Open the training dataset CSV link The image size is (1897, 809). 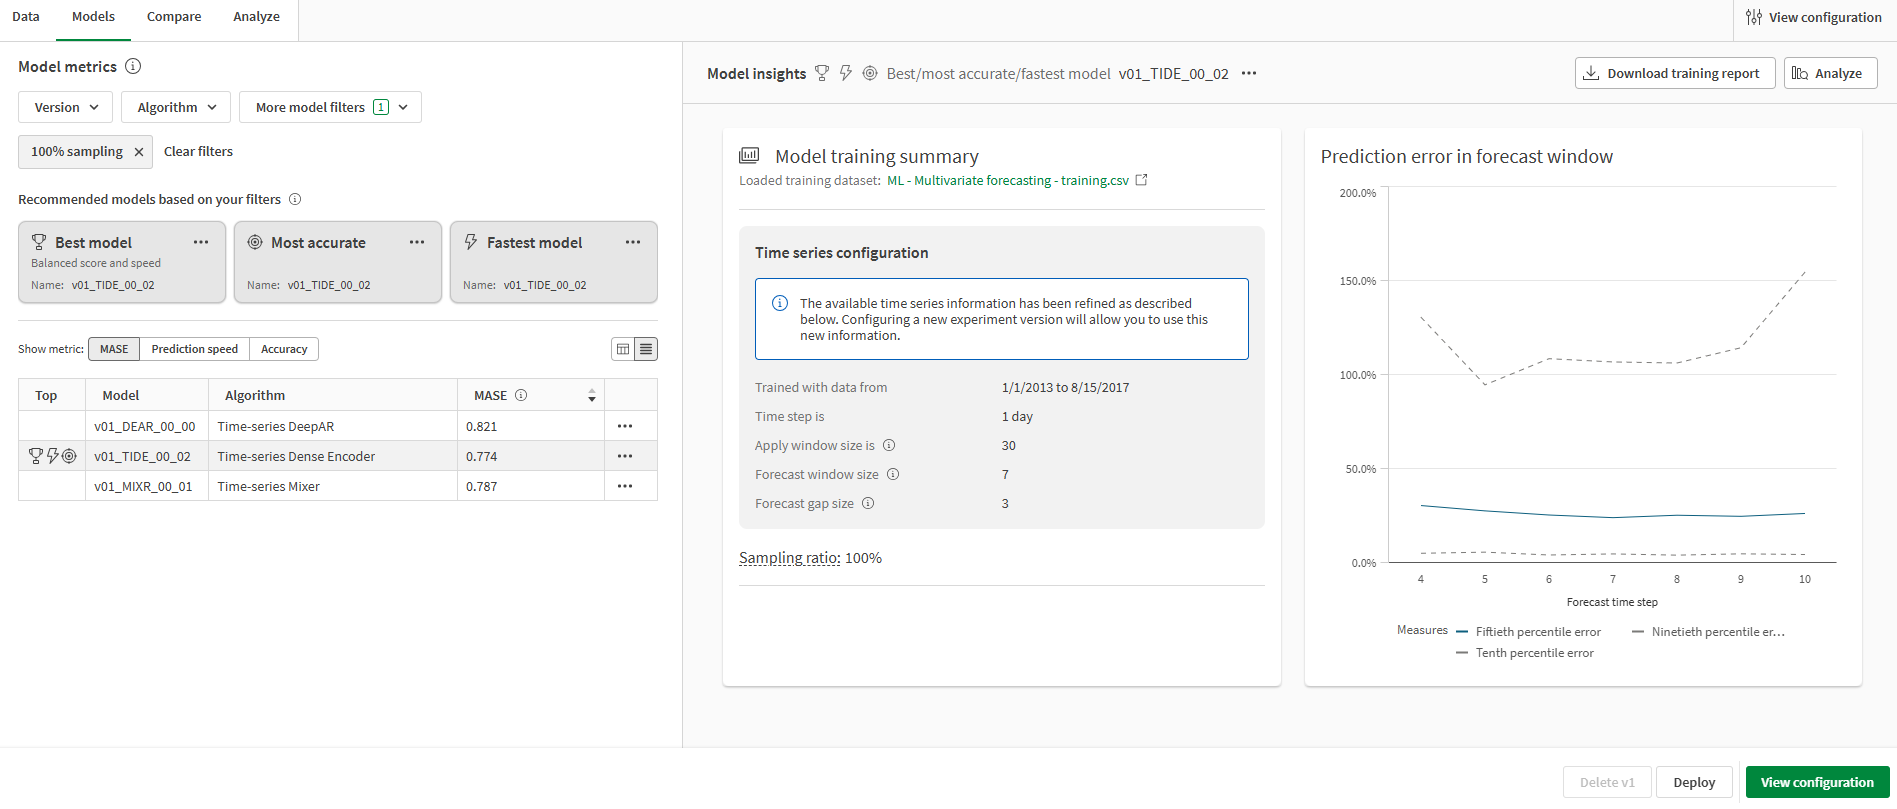coord(1021,181)
